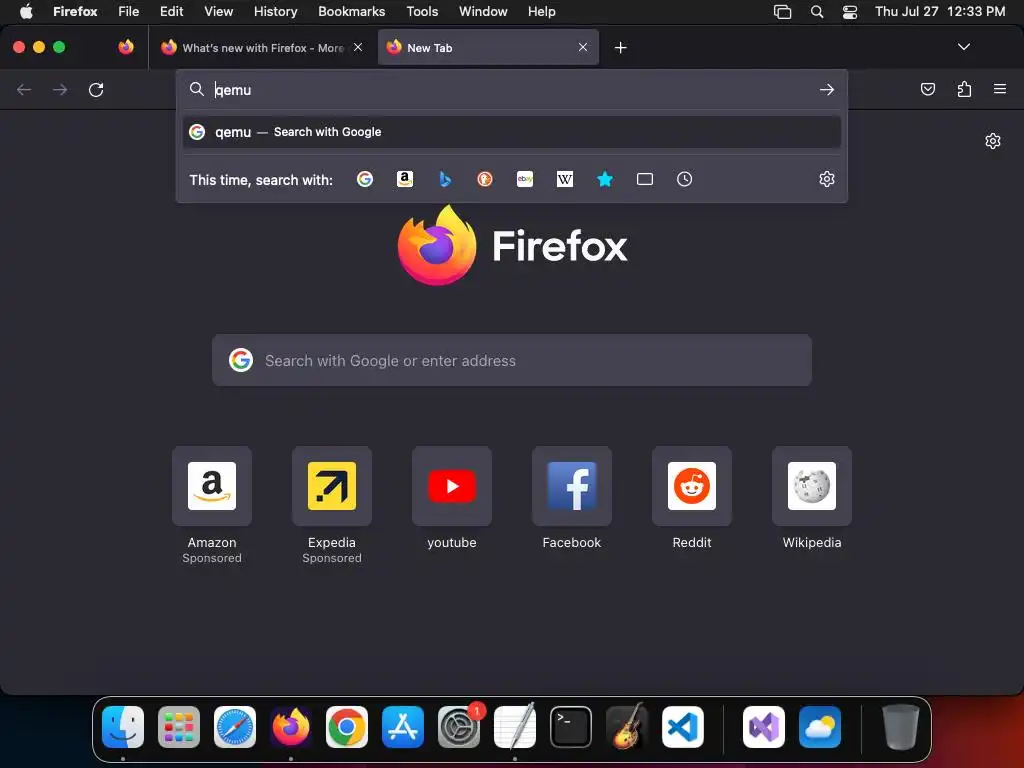Viewport: 1024px width, 768px height.
Task: Search this time with eBay icon
Action: (x=525, y=179)
